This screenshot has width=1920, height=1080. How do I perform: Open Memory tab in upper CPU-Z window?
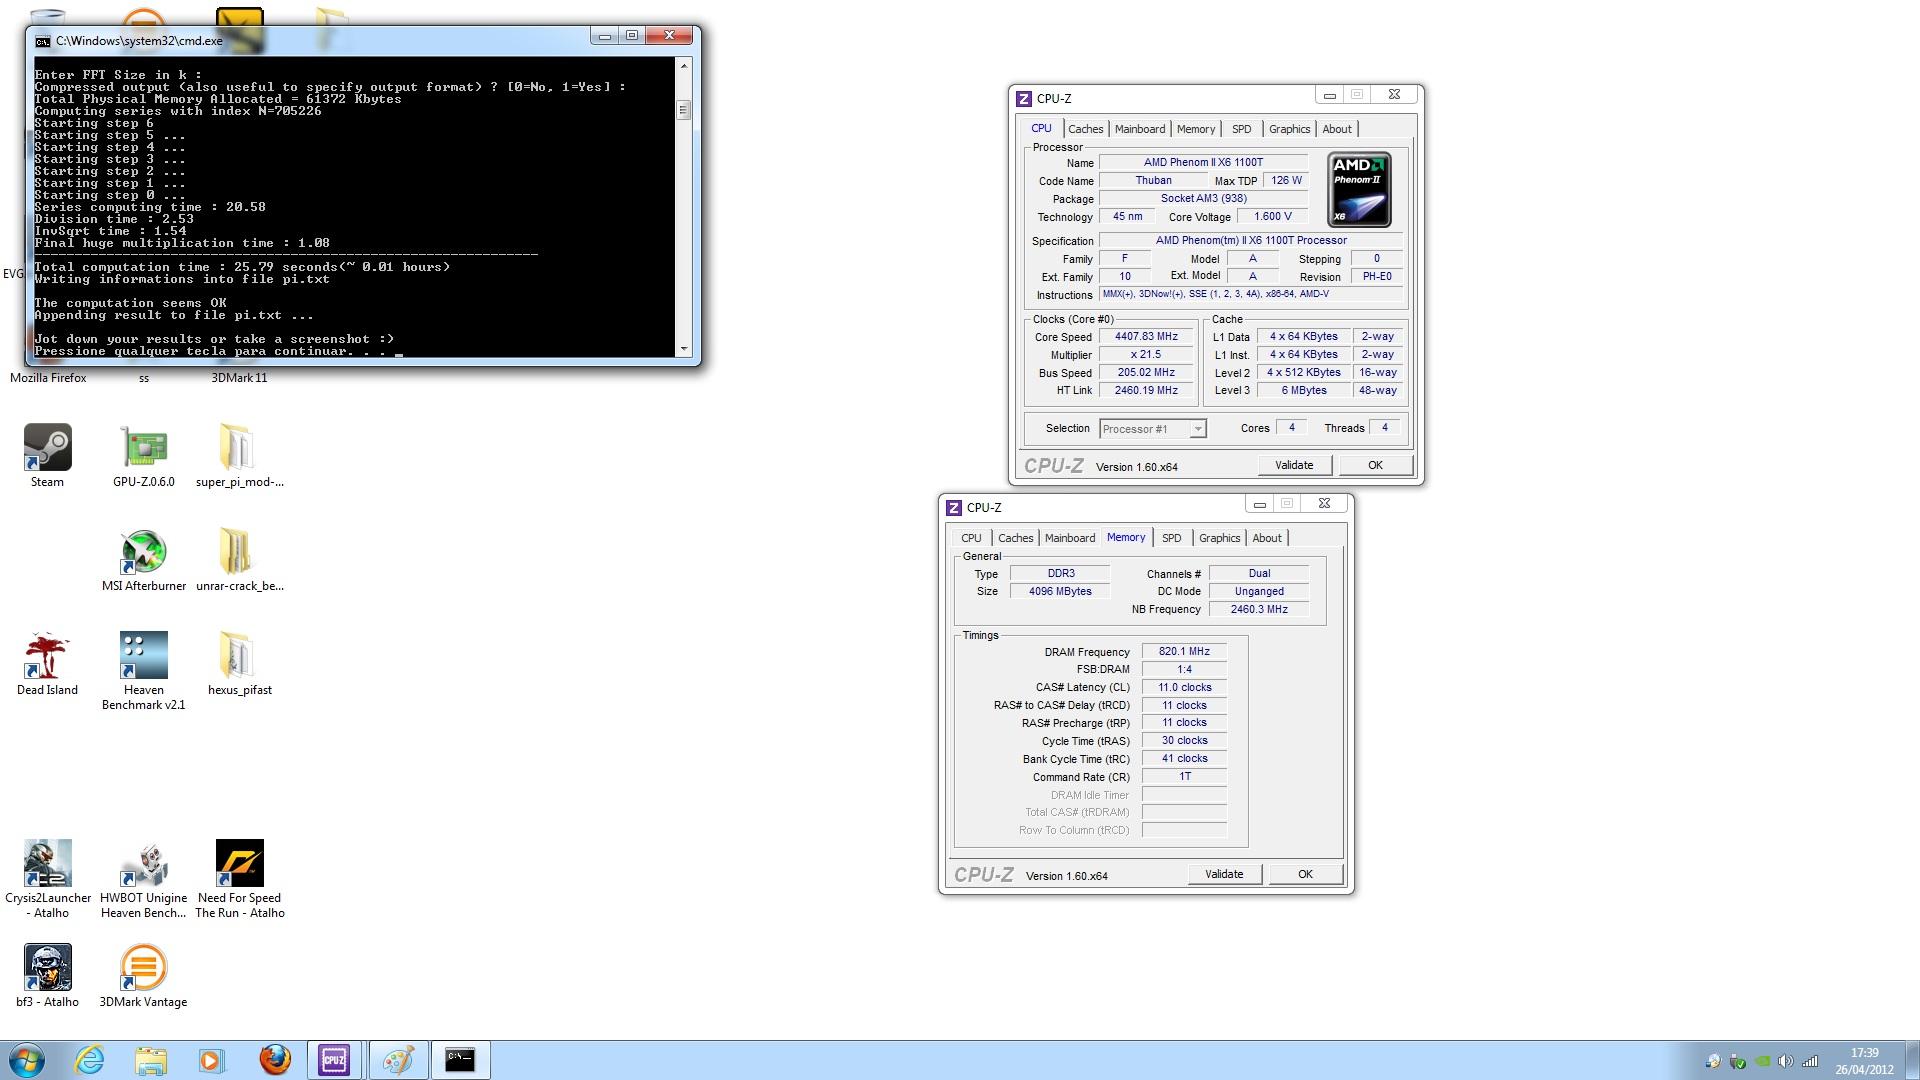click(1196, 129)
